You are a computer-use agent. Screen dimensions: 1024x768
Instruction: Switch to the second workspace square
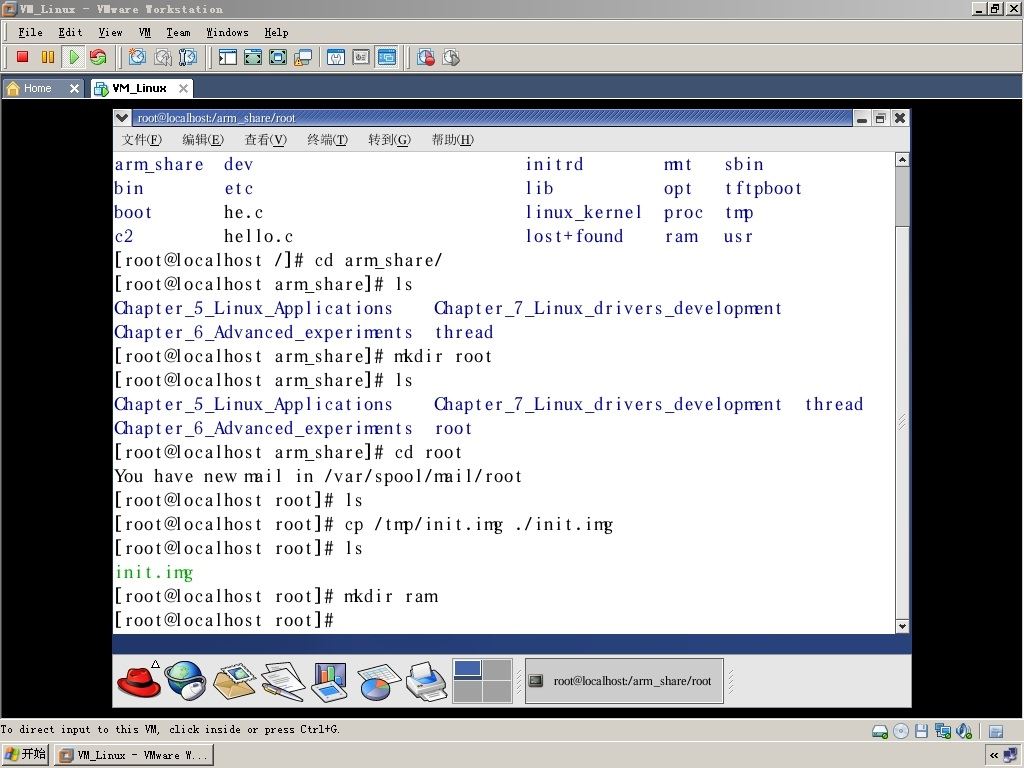pyautogui.click(x=497, y=670)
